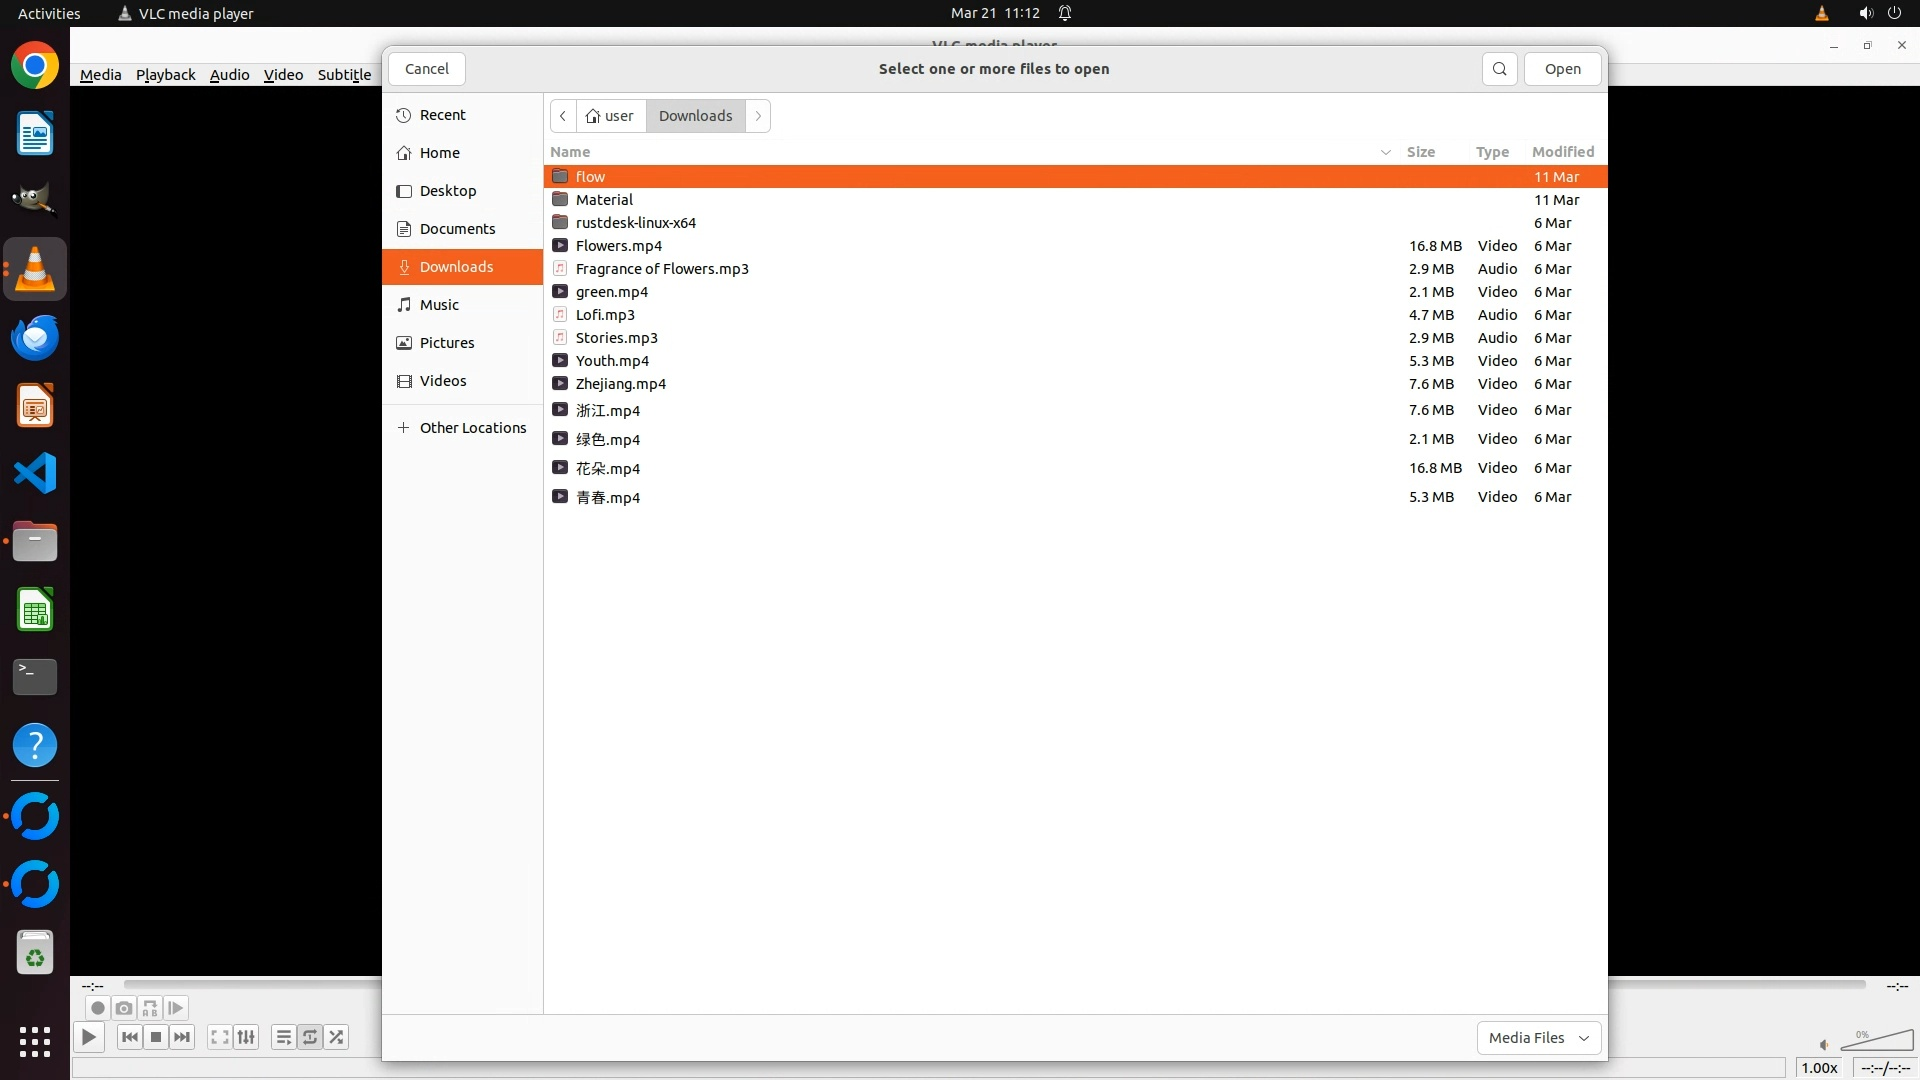
Task: Toggle shuffle (random) playback
Action: click(337, 1037)
